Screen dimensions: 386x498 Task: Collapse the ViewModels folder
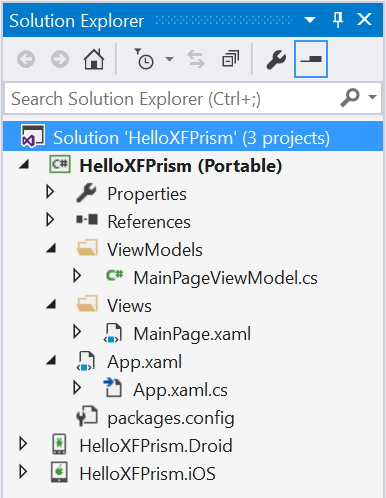51,248
